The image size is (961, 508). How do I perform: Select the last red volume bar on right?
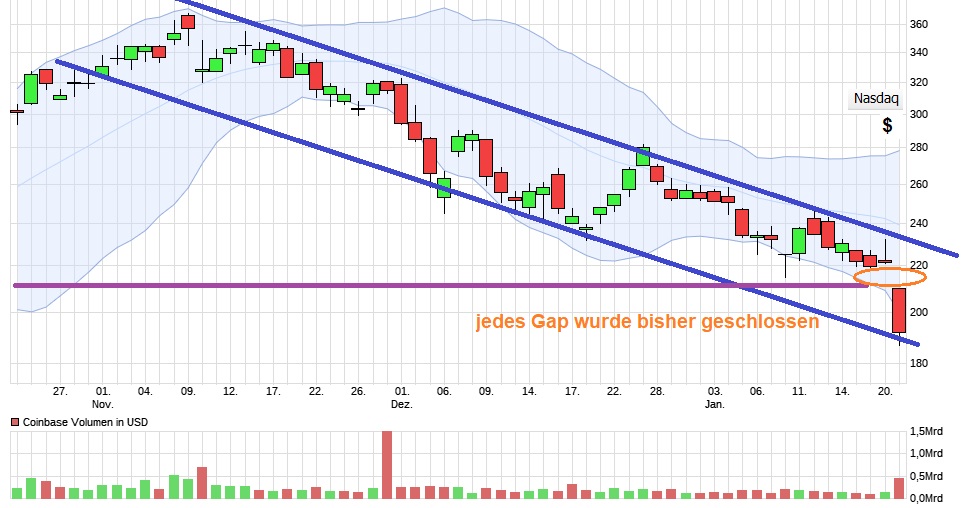[899, 487]
